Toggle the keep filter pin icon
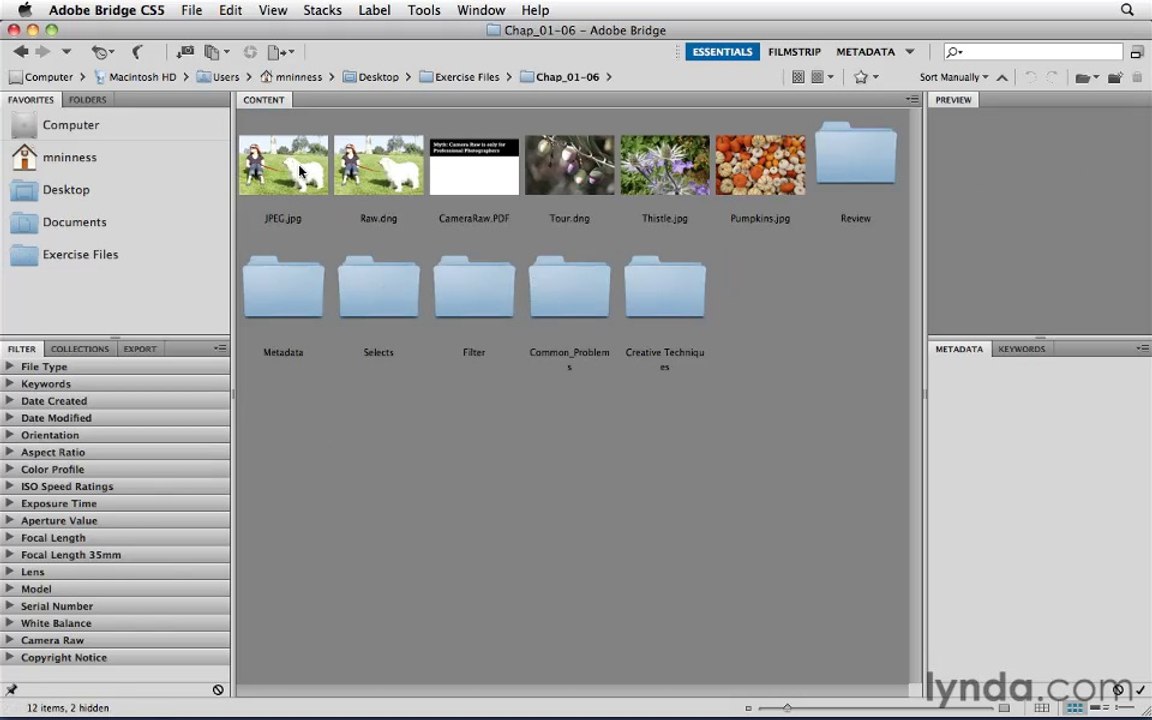 (11, 690)
